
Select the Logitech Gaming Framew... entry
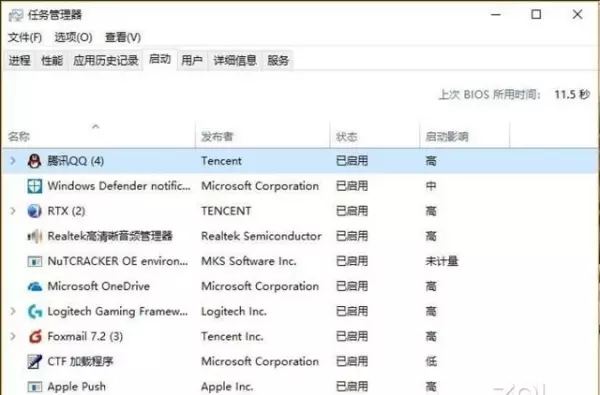point(118,311)
